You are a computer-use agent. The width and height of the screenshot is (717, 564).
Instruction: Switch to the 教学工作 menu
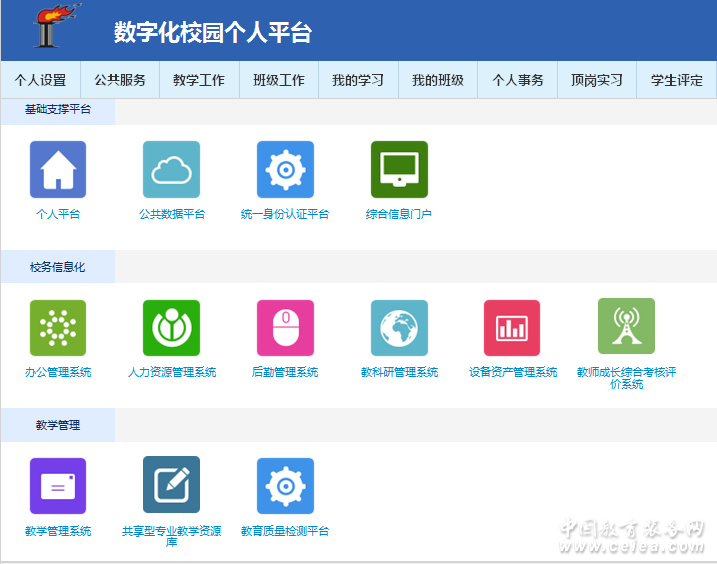pyautogui.click(x=199, y=80)
